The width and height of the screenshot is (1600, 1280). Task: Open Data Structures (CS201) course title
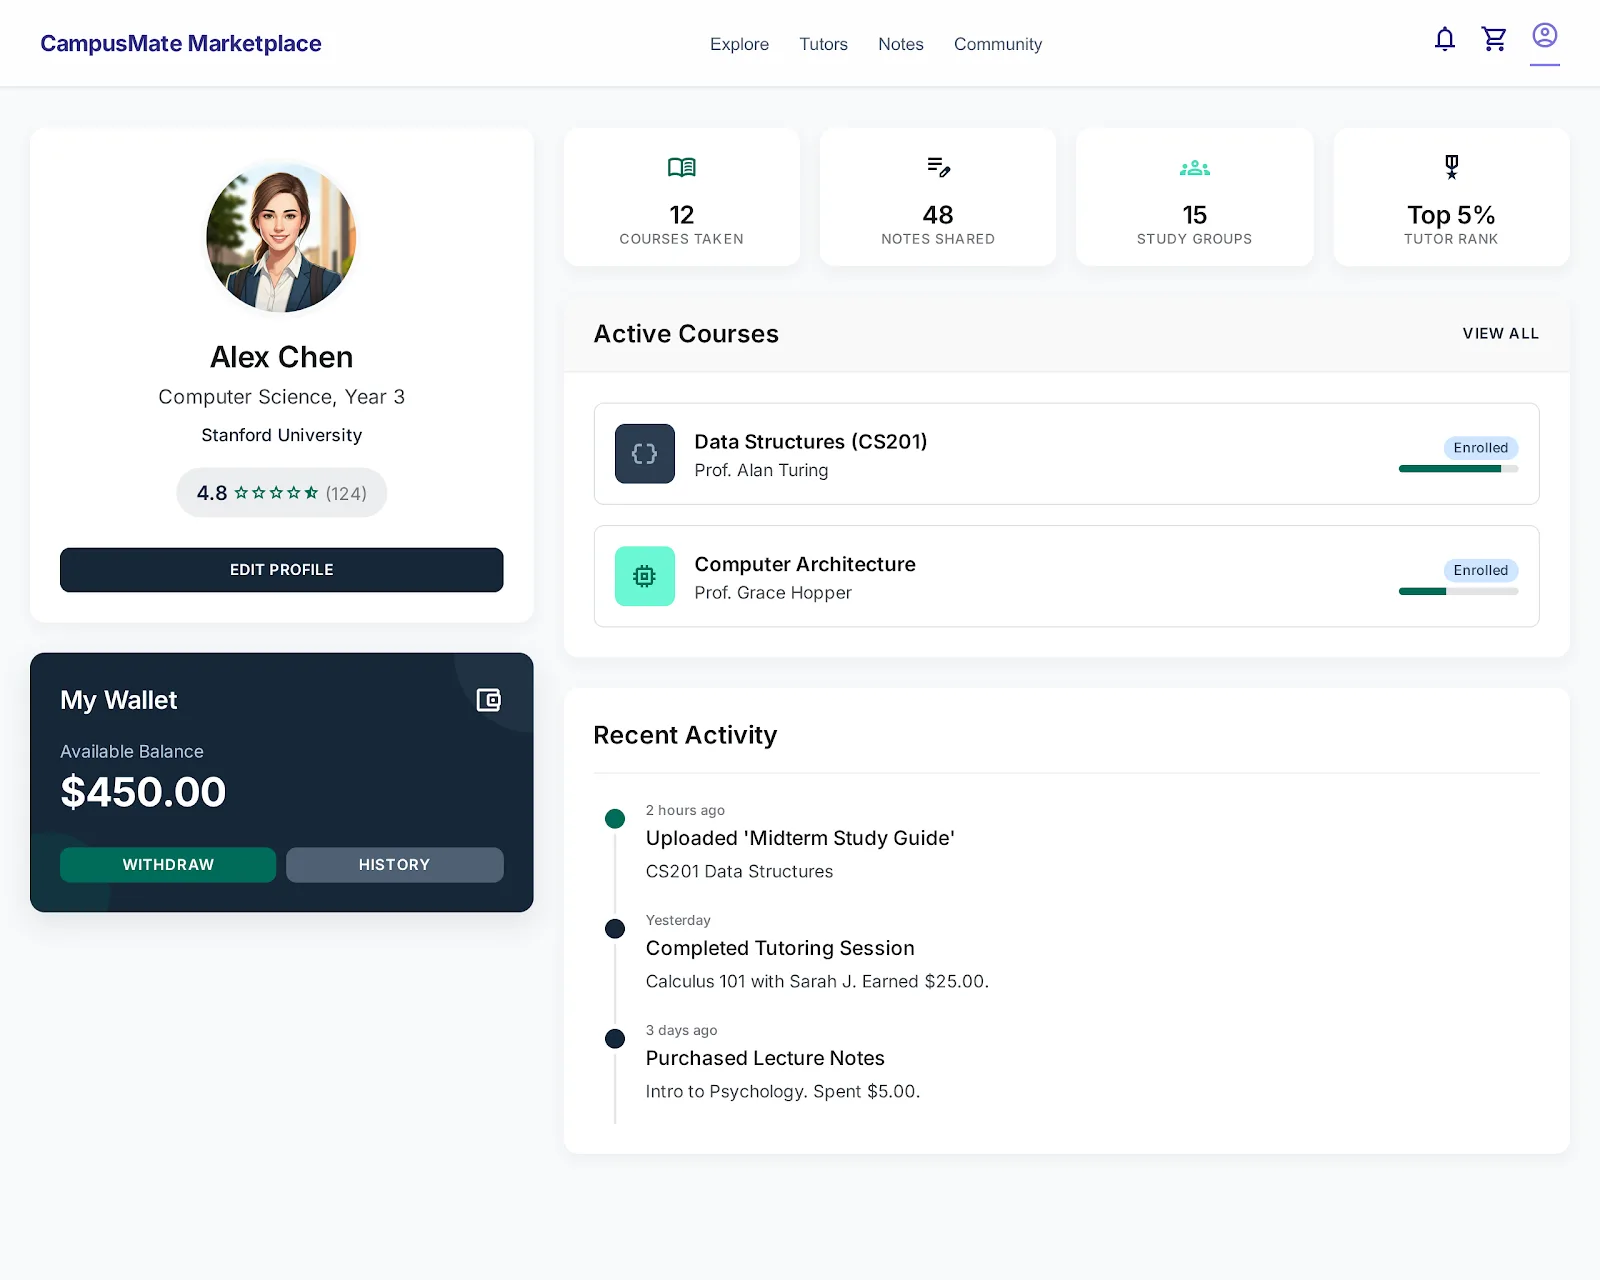pos(811,442)
